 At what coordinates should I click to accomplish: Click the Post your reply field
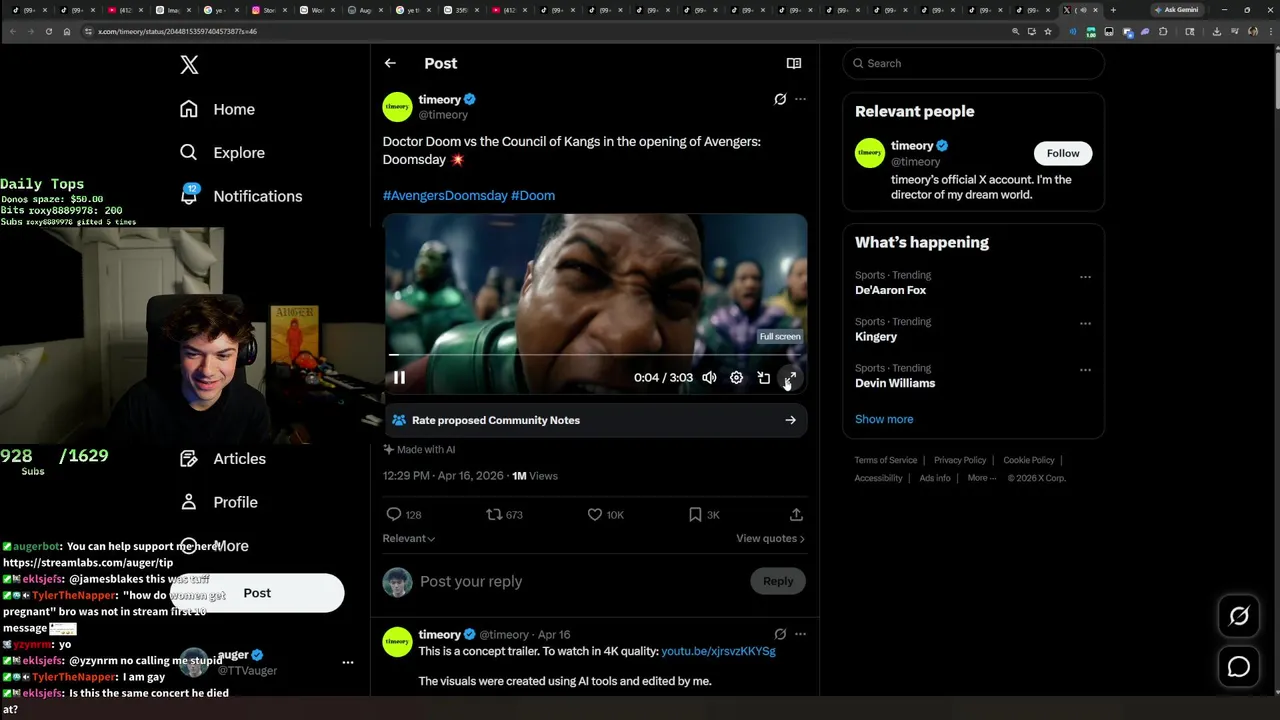click(x=580, y=581)
